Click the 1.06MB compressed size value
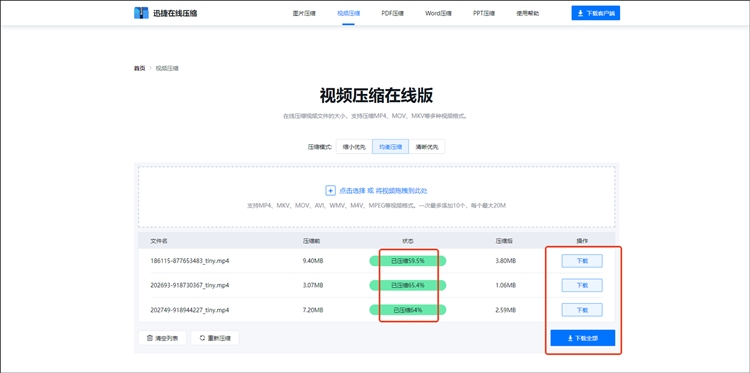The width and height of the screenshot is (750, 373). [x=506, y=285]
